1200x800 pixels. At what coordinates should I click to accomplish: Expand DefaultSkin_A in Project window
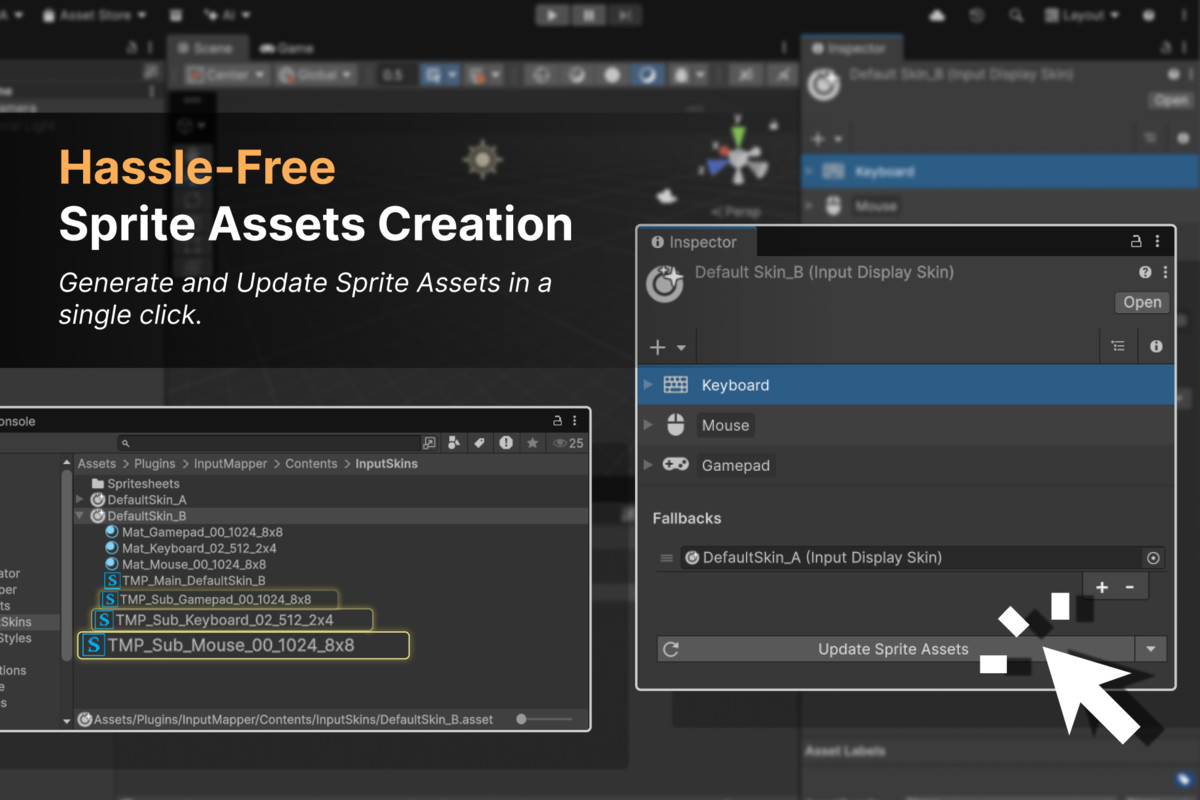click(81, 499)
